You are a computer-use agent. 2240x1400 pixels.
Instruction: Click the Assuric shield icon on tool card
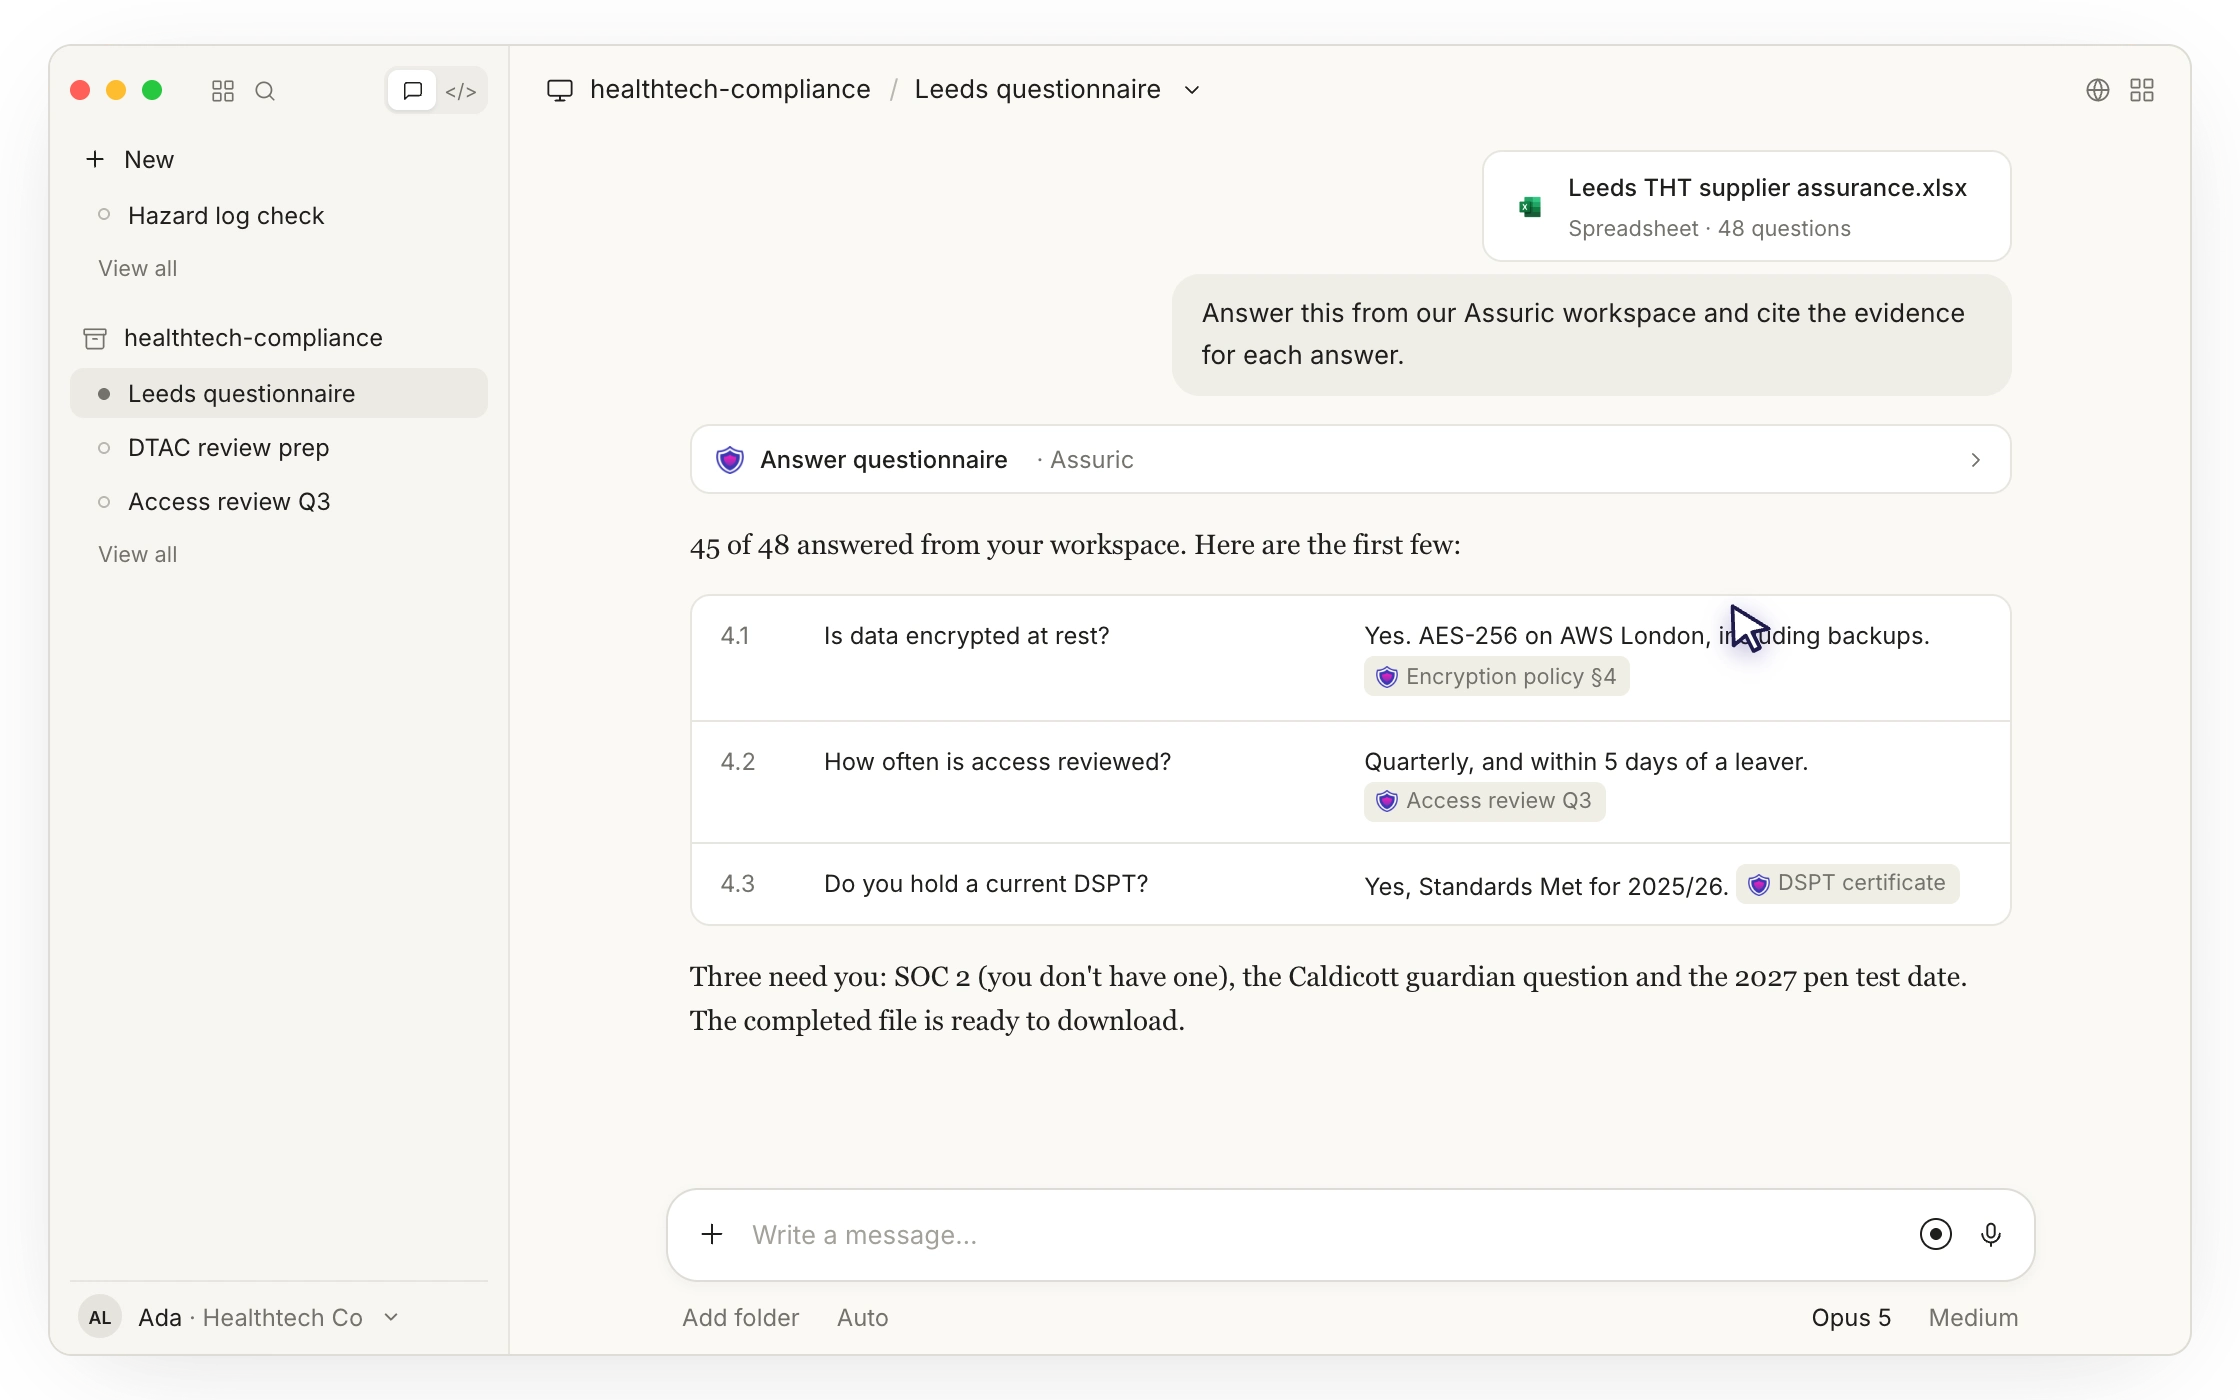click(x=730, y=460)
